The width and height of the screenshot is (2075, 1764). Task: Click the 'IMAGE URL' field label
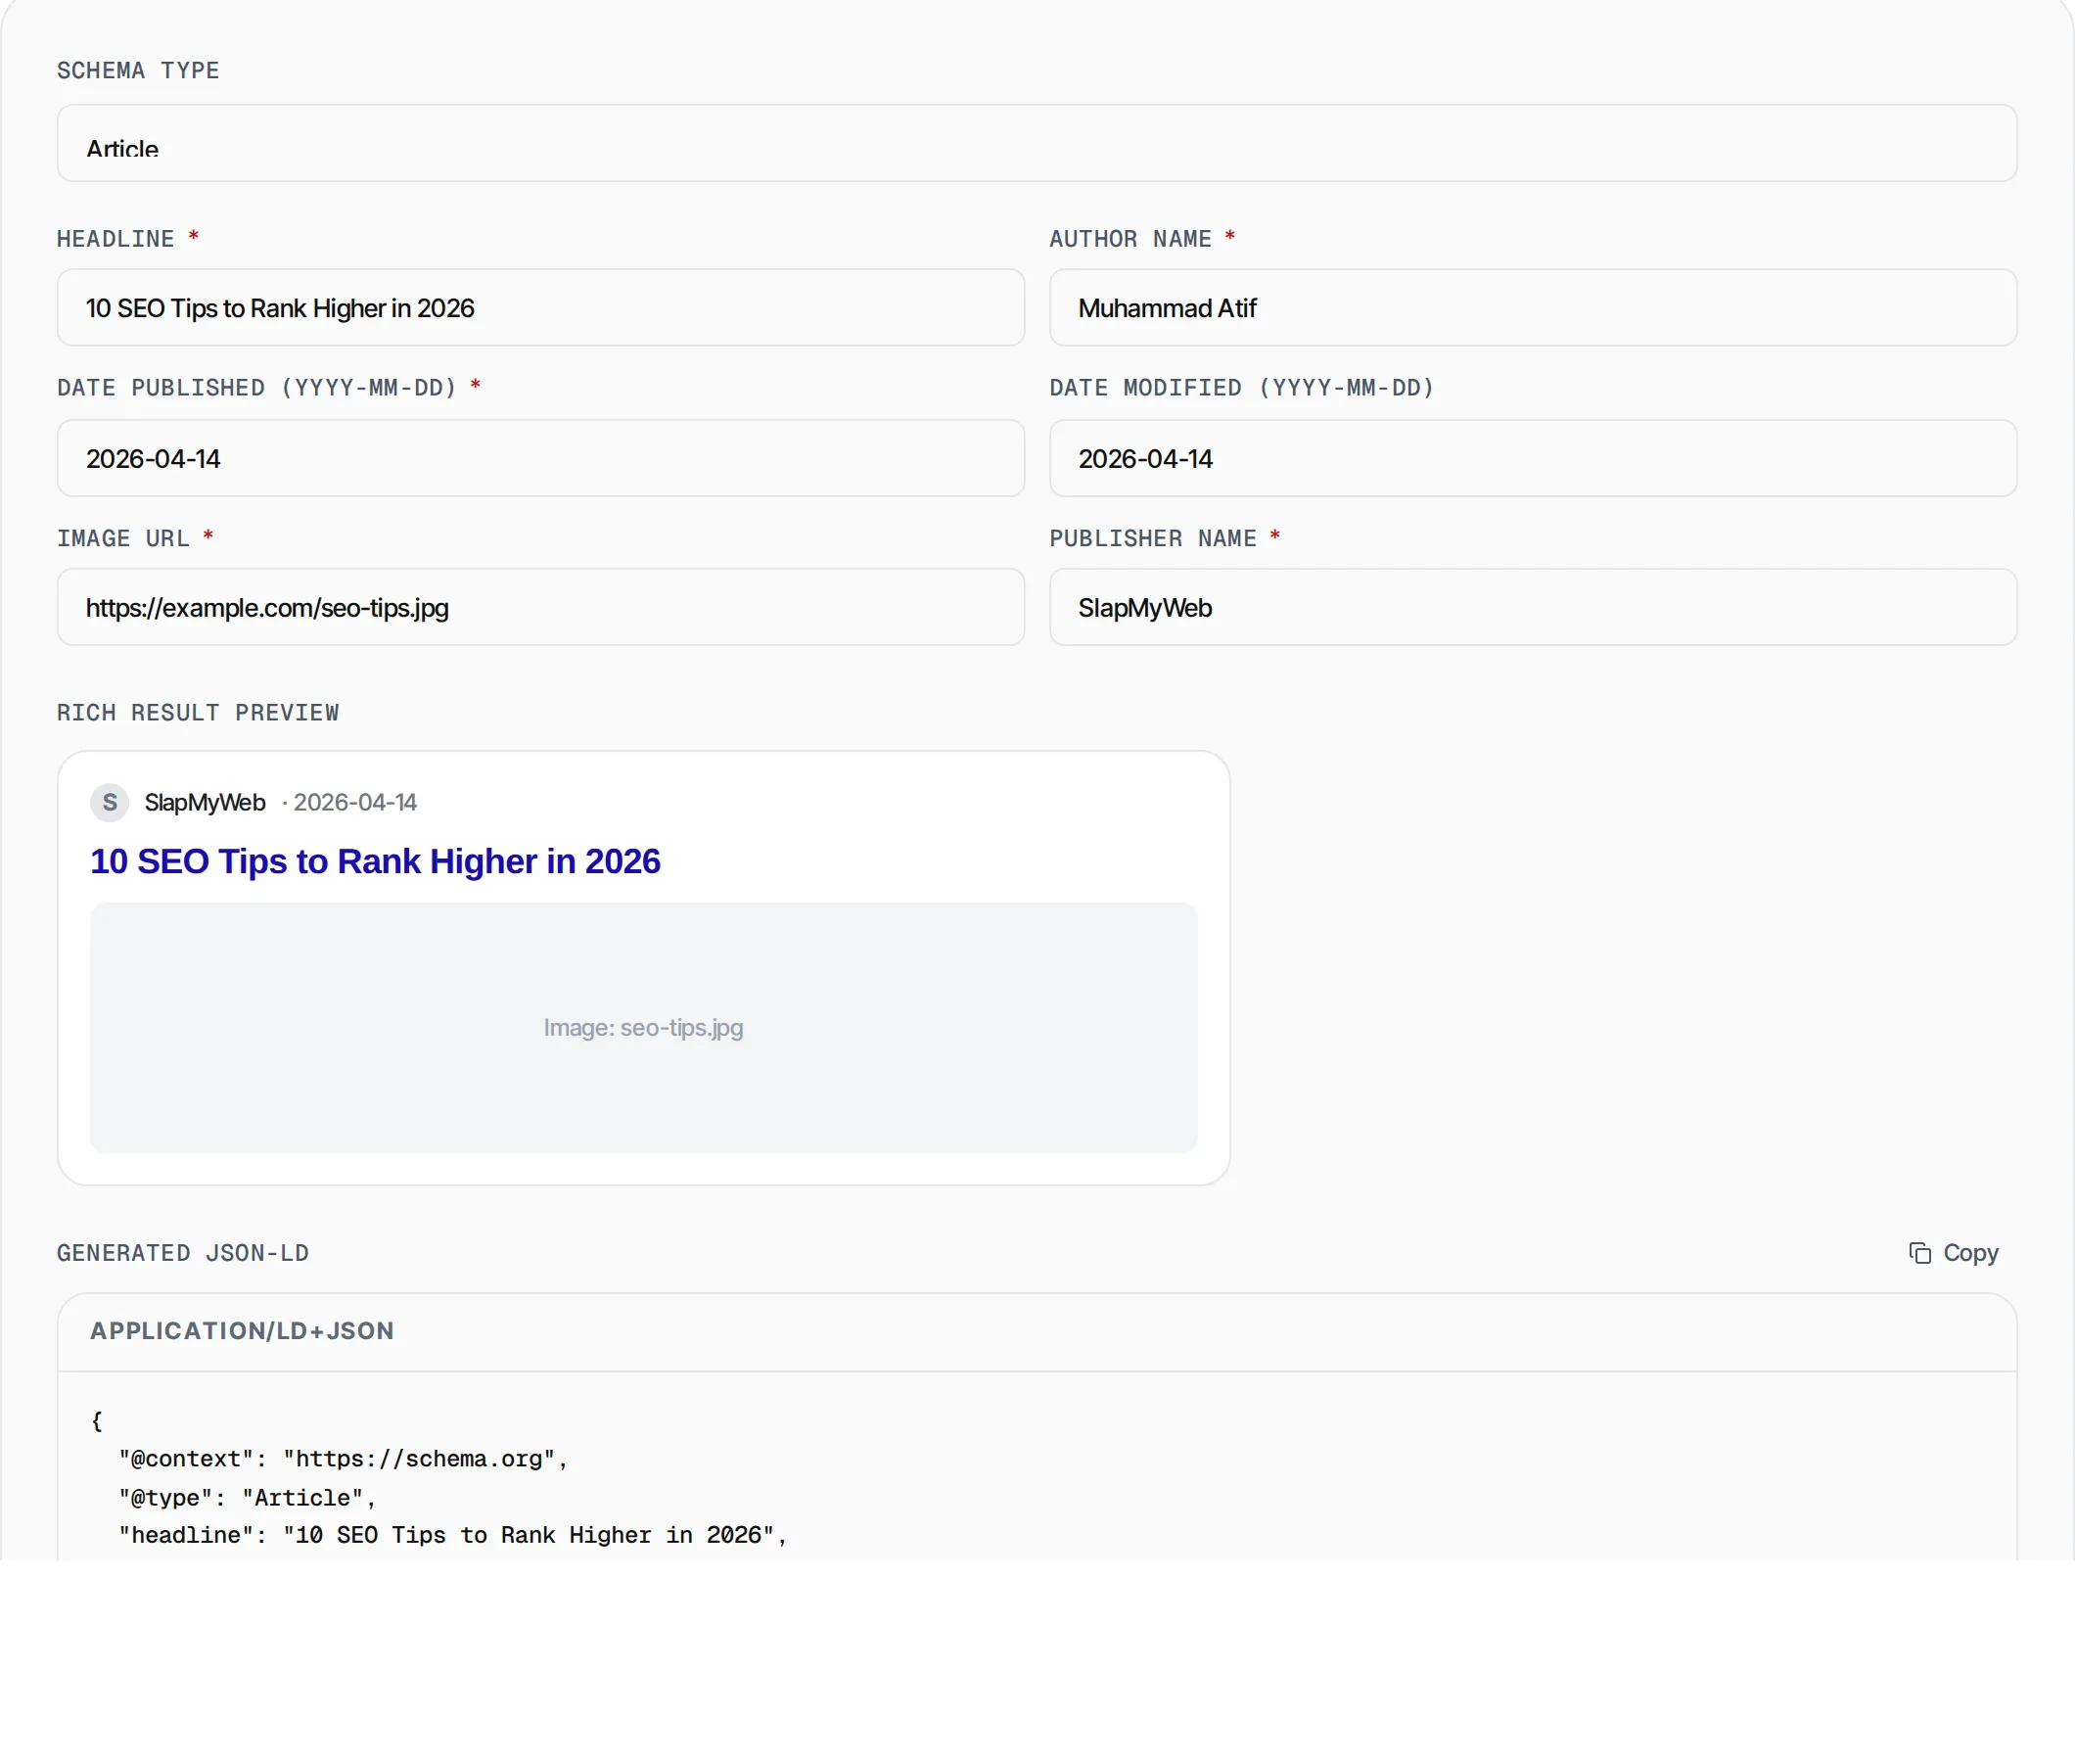pos(123,539)
